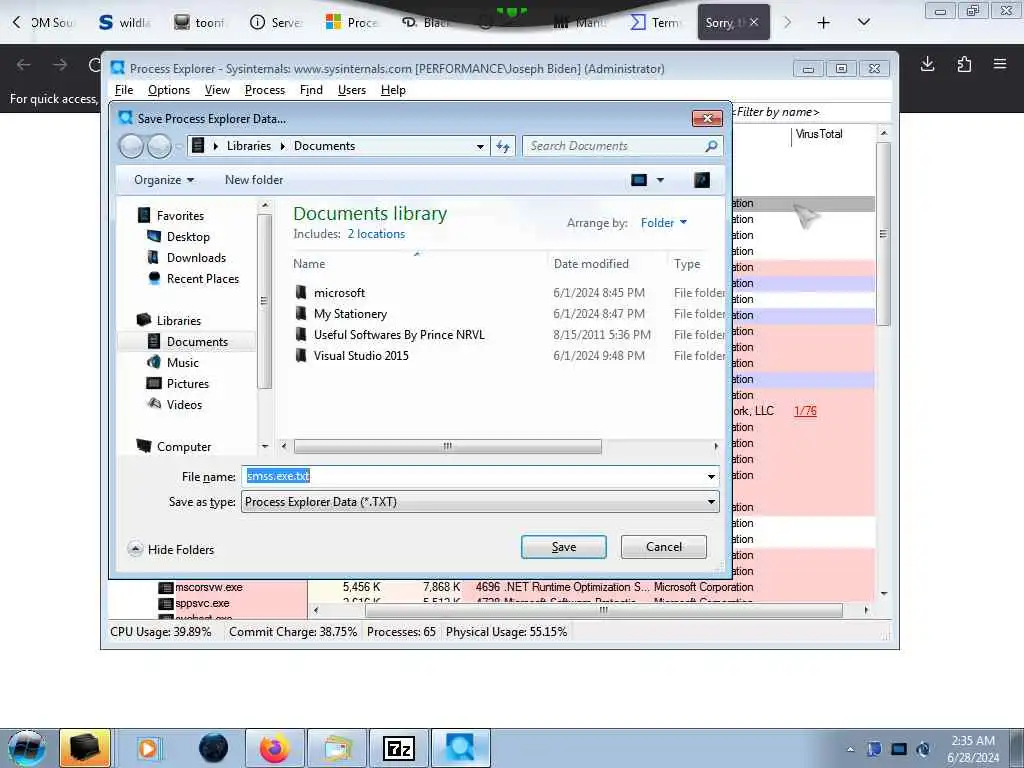Sort by the Type column header

[x=687, y=264]
